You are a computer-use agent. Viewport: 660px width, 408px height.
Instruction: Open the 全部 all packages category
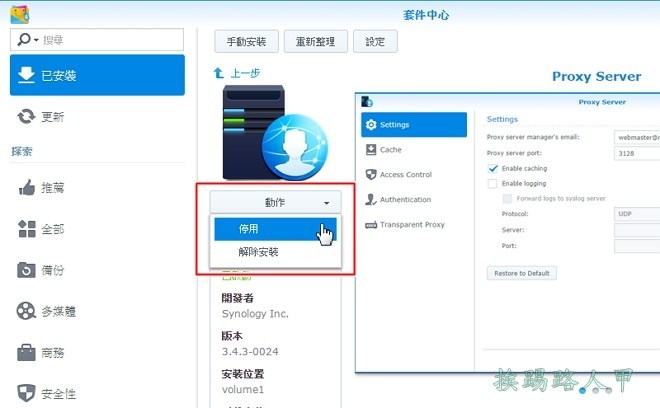pyautogui.click(x=97, y=229)
